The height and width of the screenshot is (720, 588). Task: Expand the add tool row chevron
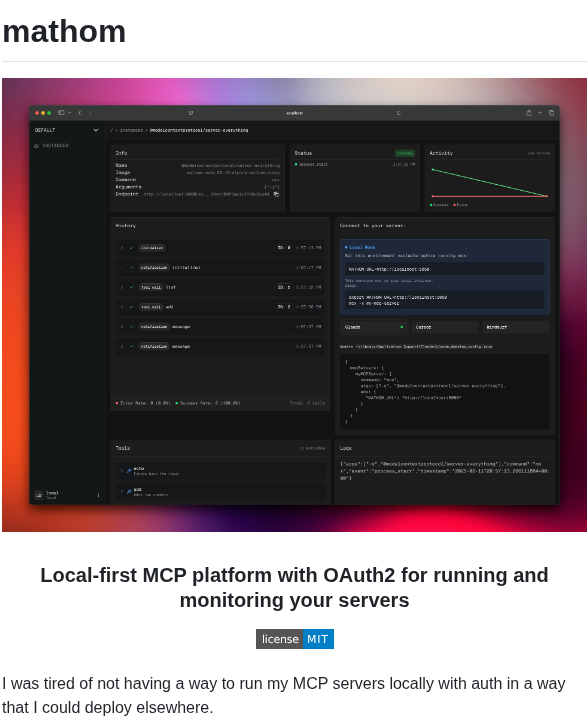click(122, 491)
